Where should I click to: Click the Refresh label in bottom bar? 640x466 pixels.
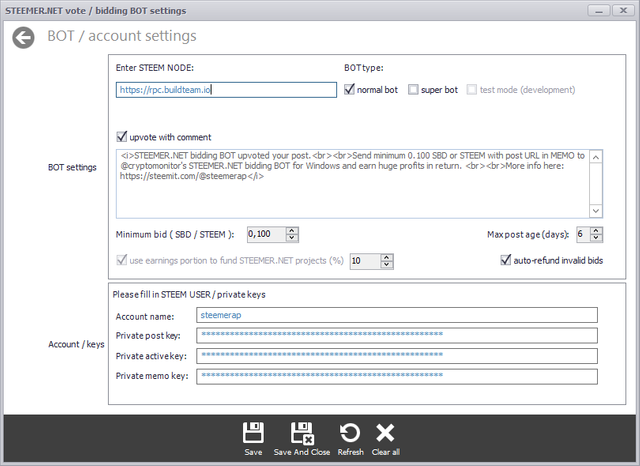[x=351, y=452]
